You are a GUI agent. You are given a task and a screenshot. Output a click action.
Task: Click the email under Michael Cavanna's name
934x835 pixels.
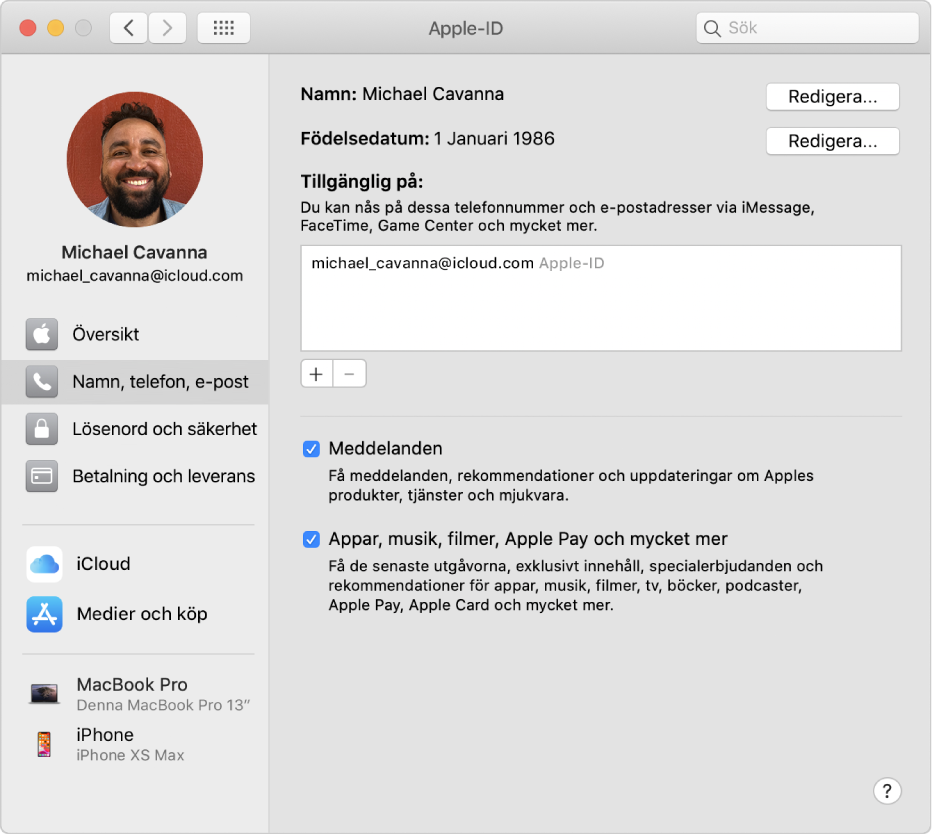tap(135, 276)
